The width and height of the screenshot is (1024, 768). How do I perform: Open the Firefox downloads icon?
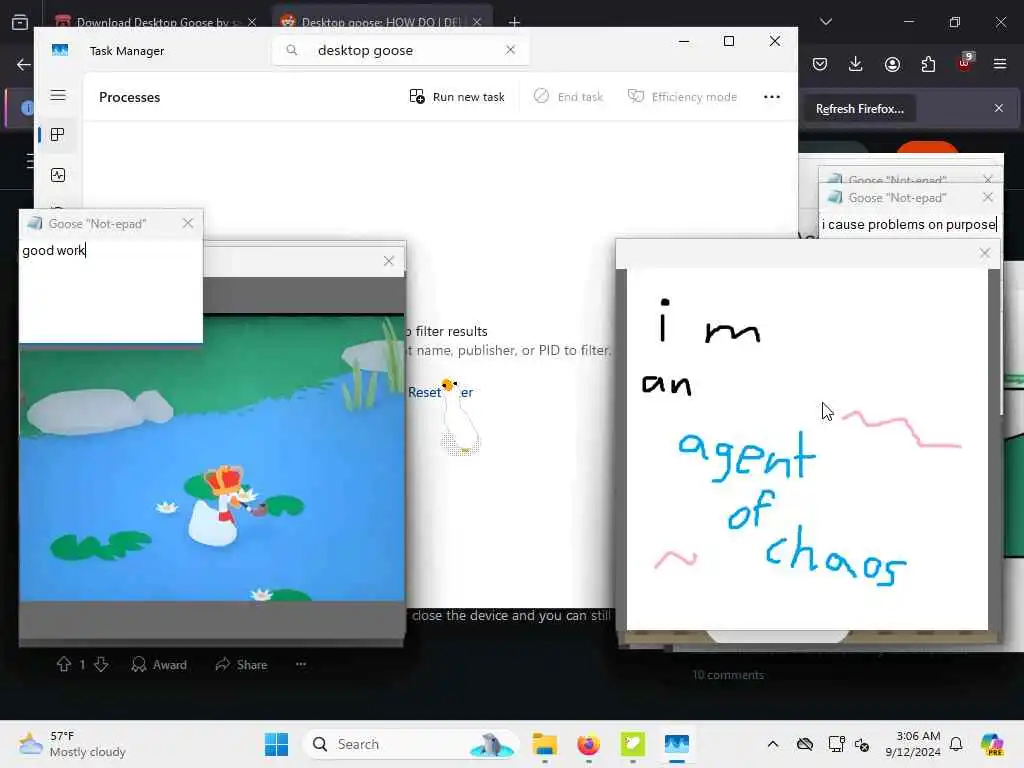click(x=856, y=64)
